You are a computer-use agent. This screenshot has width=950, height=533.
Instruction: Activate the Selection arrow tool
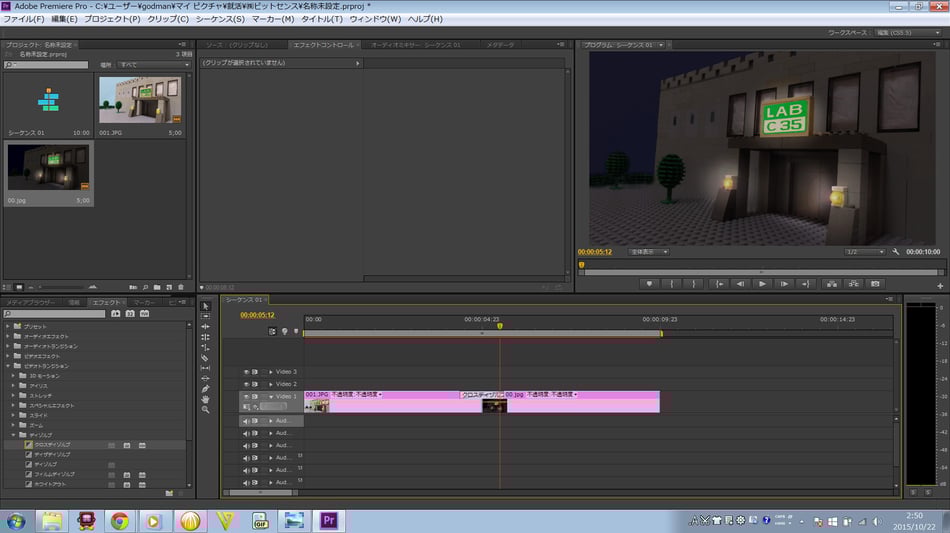205,306
